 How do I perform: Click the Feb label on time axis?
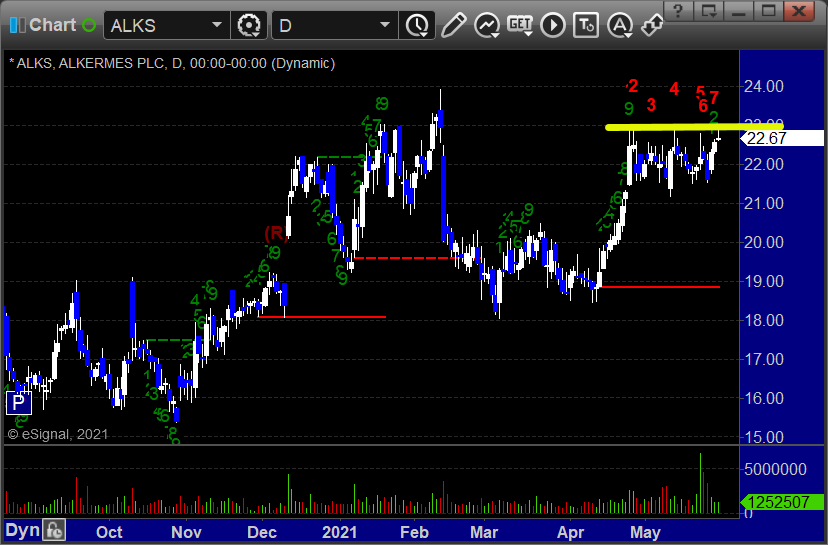click(414, 532)
